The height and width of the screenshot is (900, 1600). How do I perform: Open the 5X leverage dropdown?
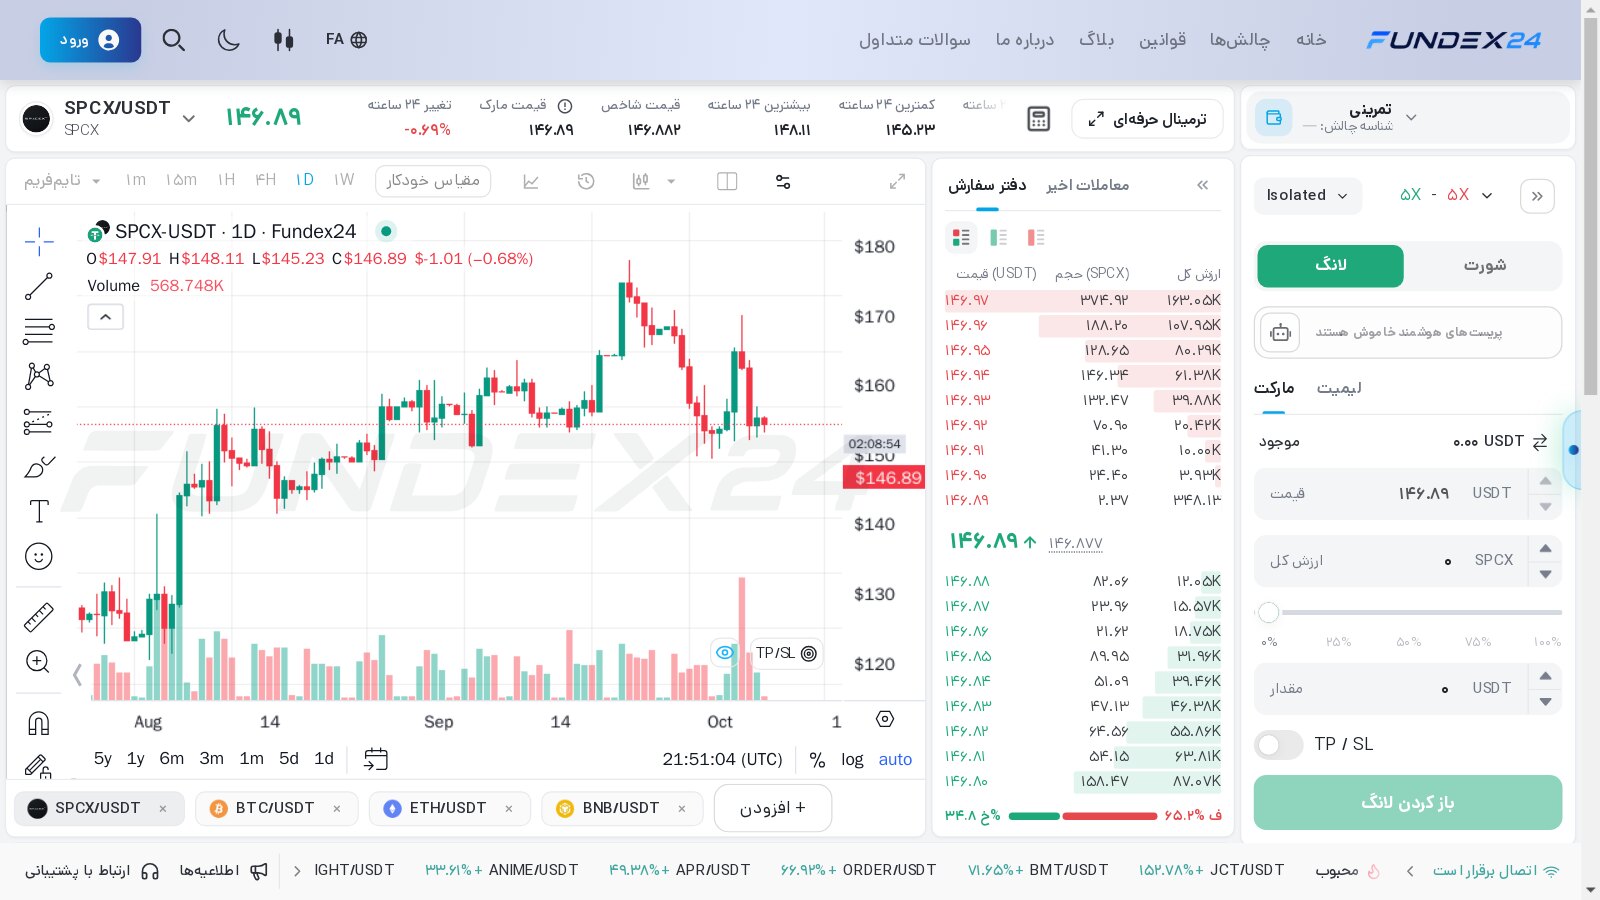point(1446,195)
